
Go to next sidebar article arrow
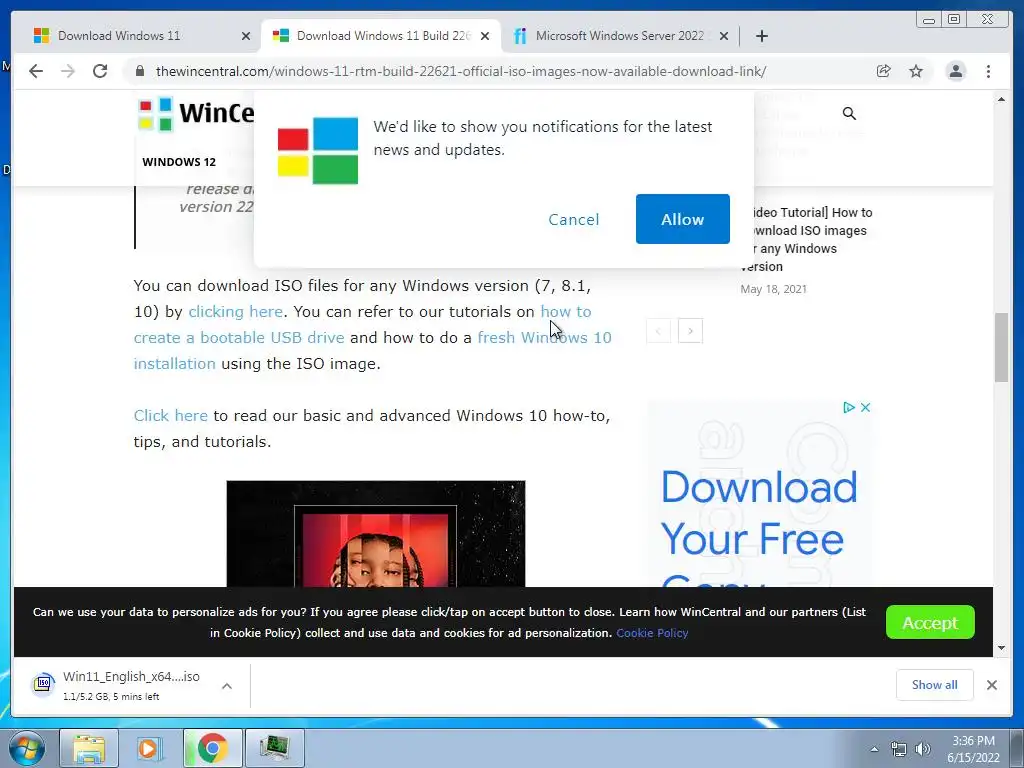click(690, 331)
